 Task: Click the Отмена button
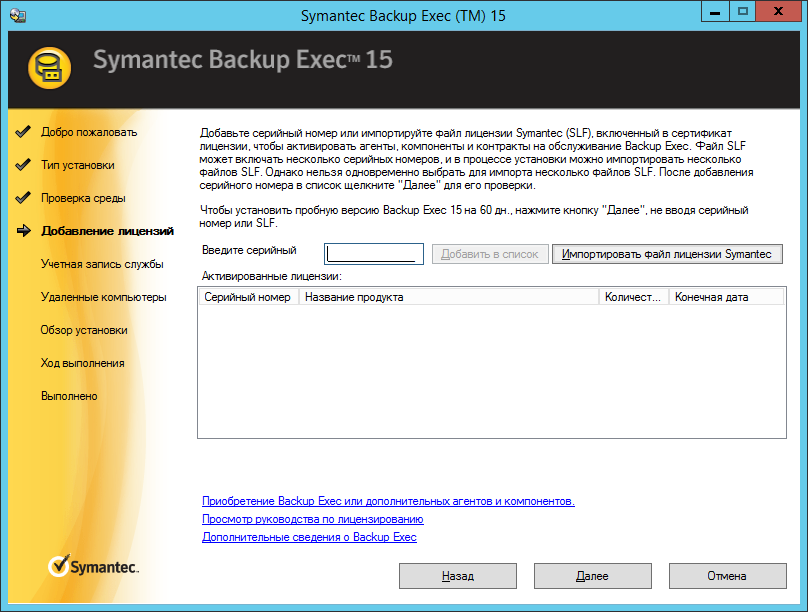(728, 576)
